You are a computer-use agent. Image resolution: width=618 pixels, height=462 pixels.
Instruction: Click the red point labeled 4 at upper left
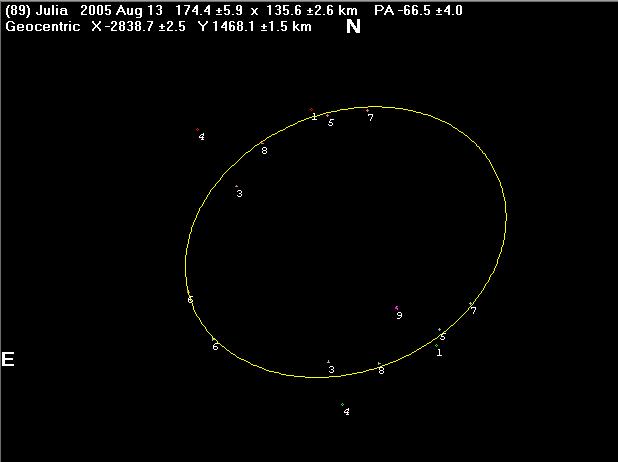(197, 130)
